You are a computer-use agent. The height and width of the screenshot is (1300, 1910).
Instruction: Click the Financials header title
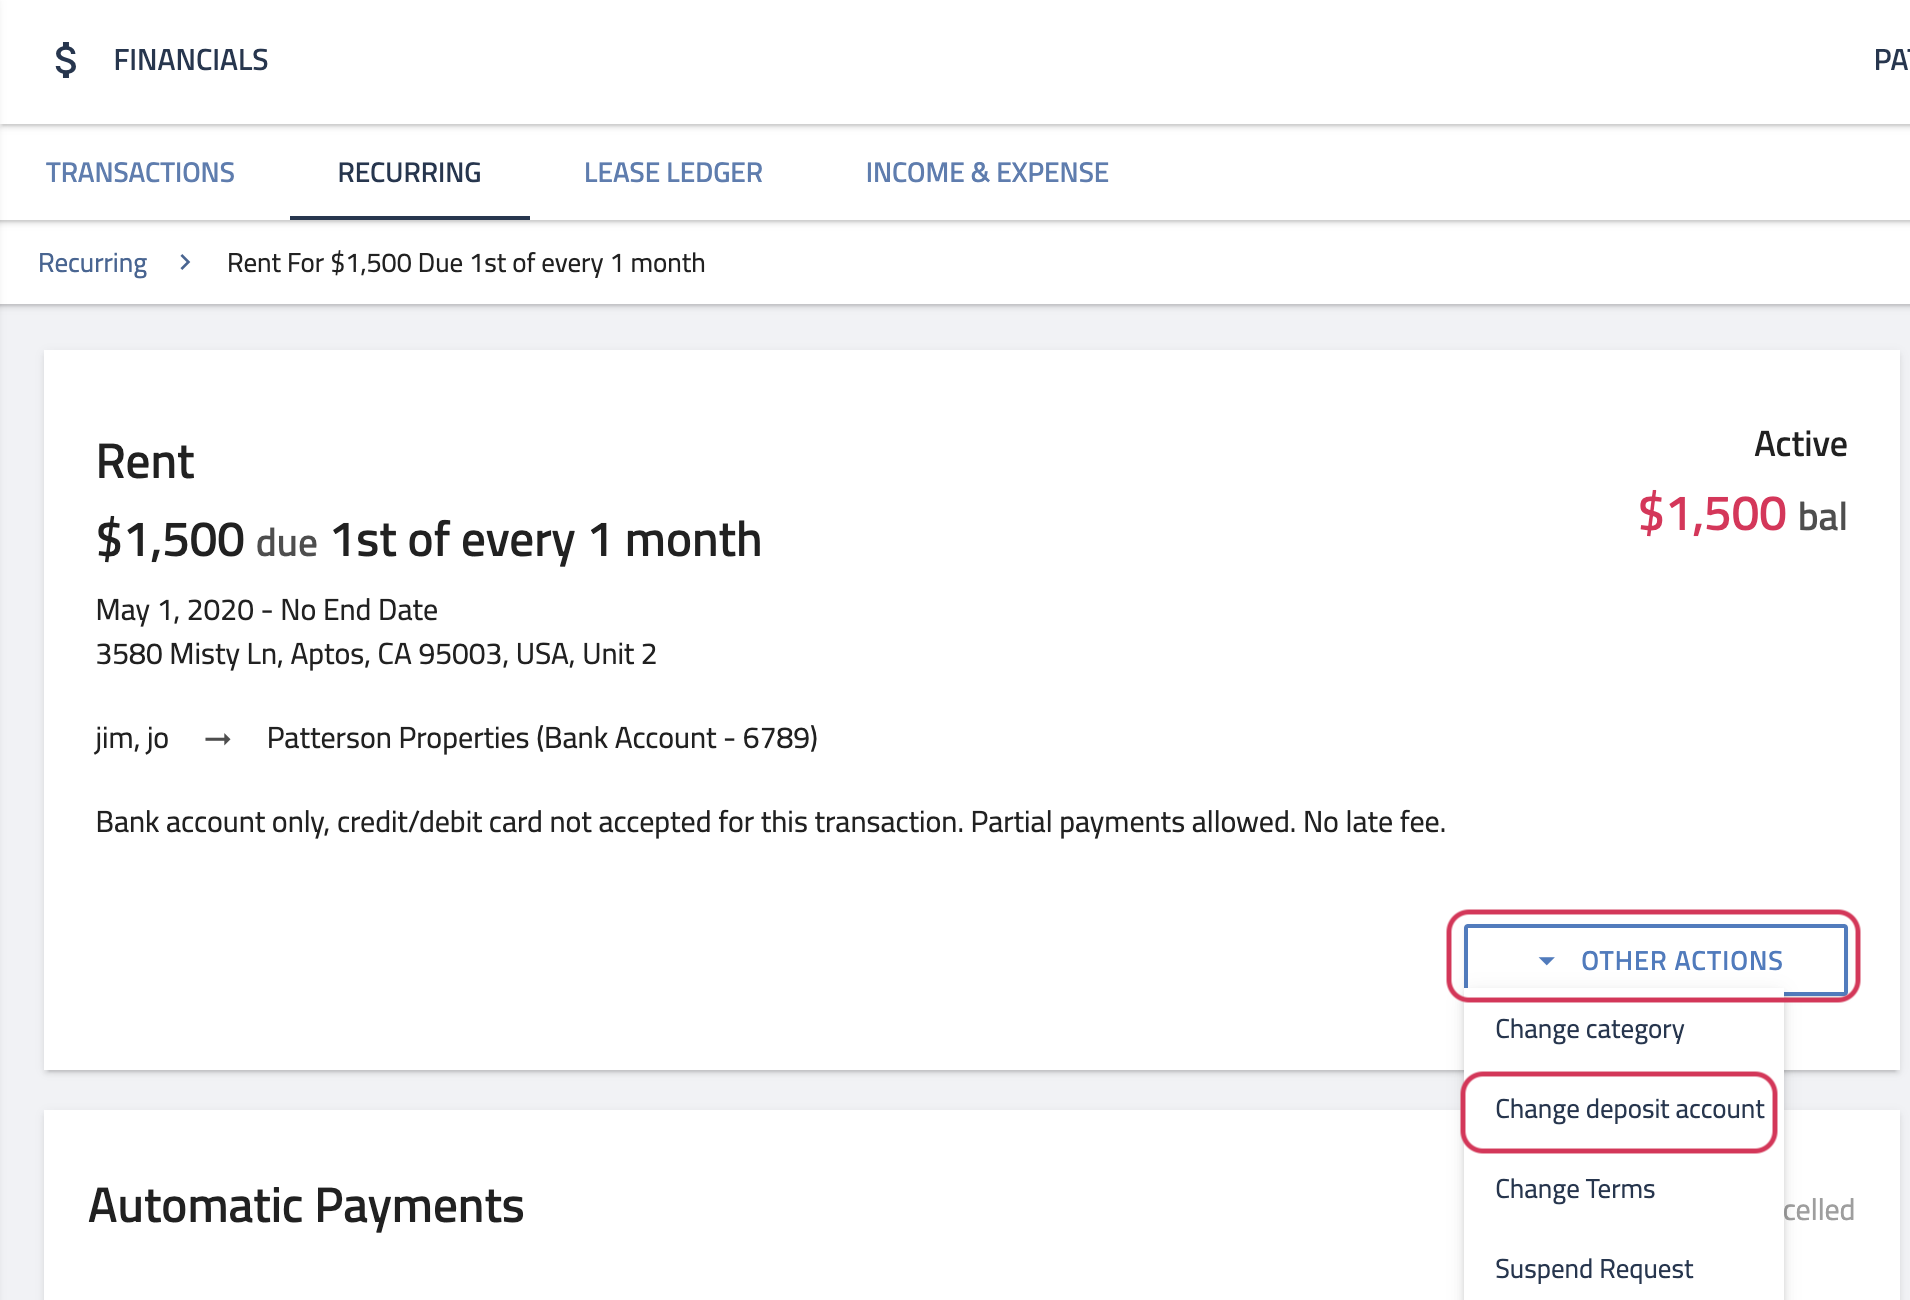pyautogui.click(x=191, y=60)
